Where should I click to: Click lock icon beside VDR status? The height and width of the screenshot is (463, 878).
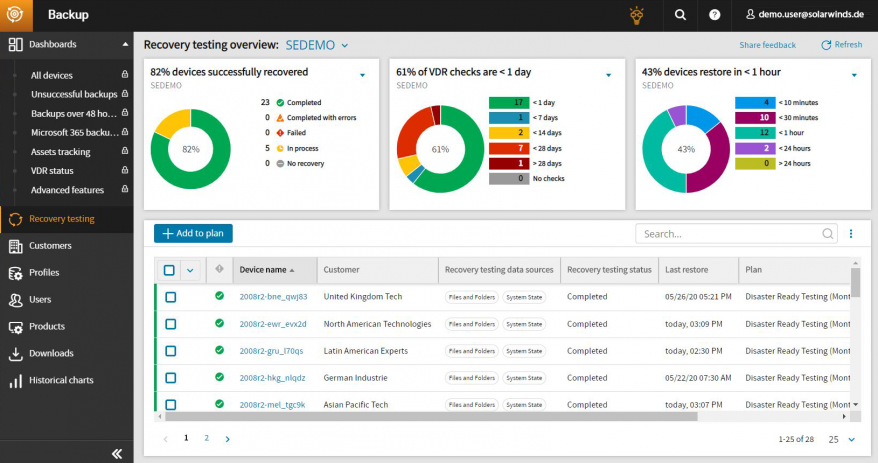tap(124, 170)
